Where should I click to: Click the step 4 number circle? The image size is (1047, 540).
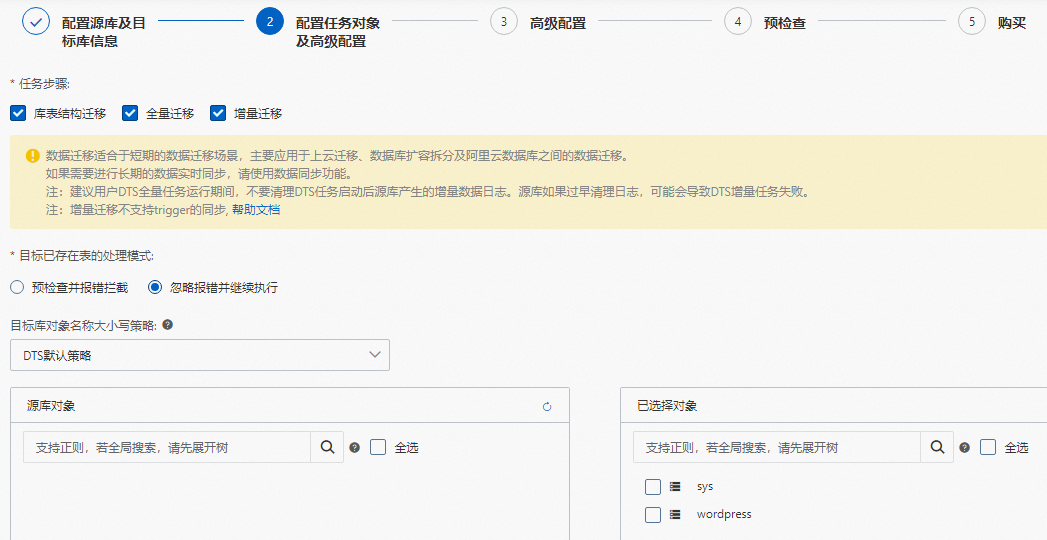(x=738, y=21)
